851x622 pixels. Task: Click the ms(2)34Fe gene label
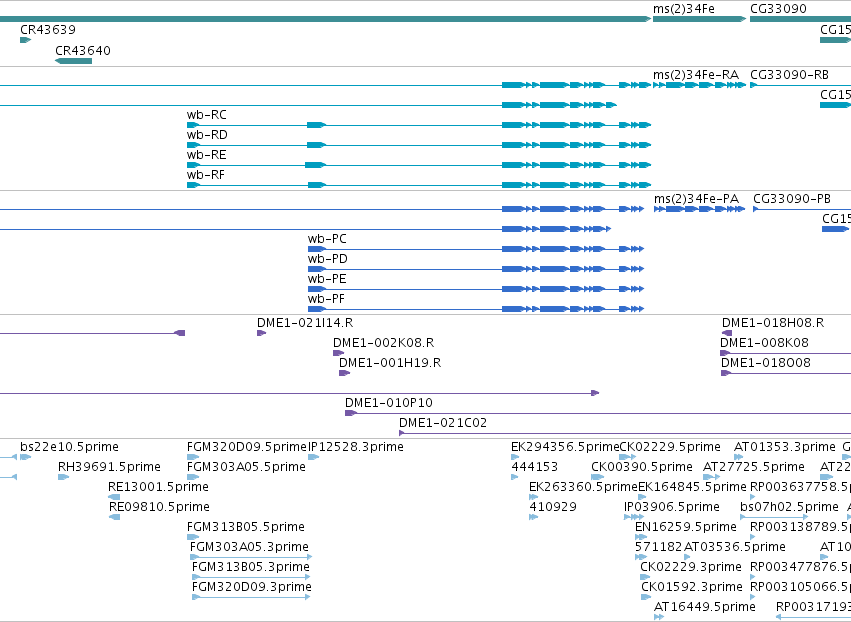pos(683,9)
